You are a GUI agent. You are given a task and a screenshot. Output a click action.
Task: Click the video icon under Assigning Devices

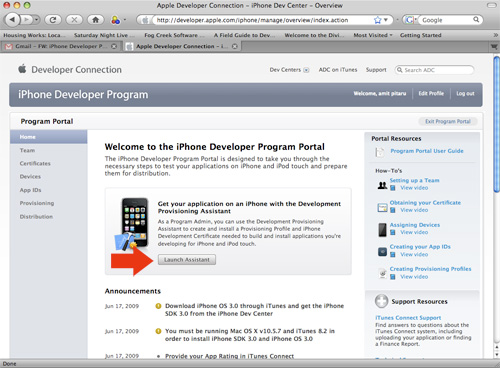click(x=393, y=232)
